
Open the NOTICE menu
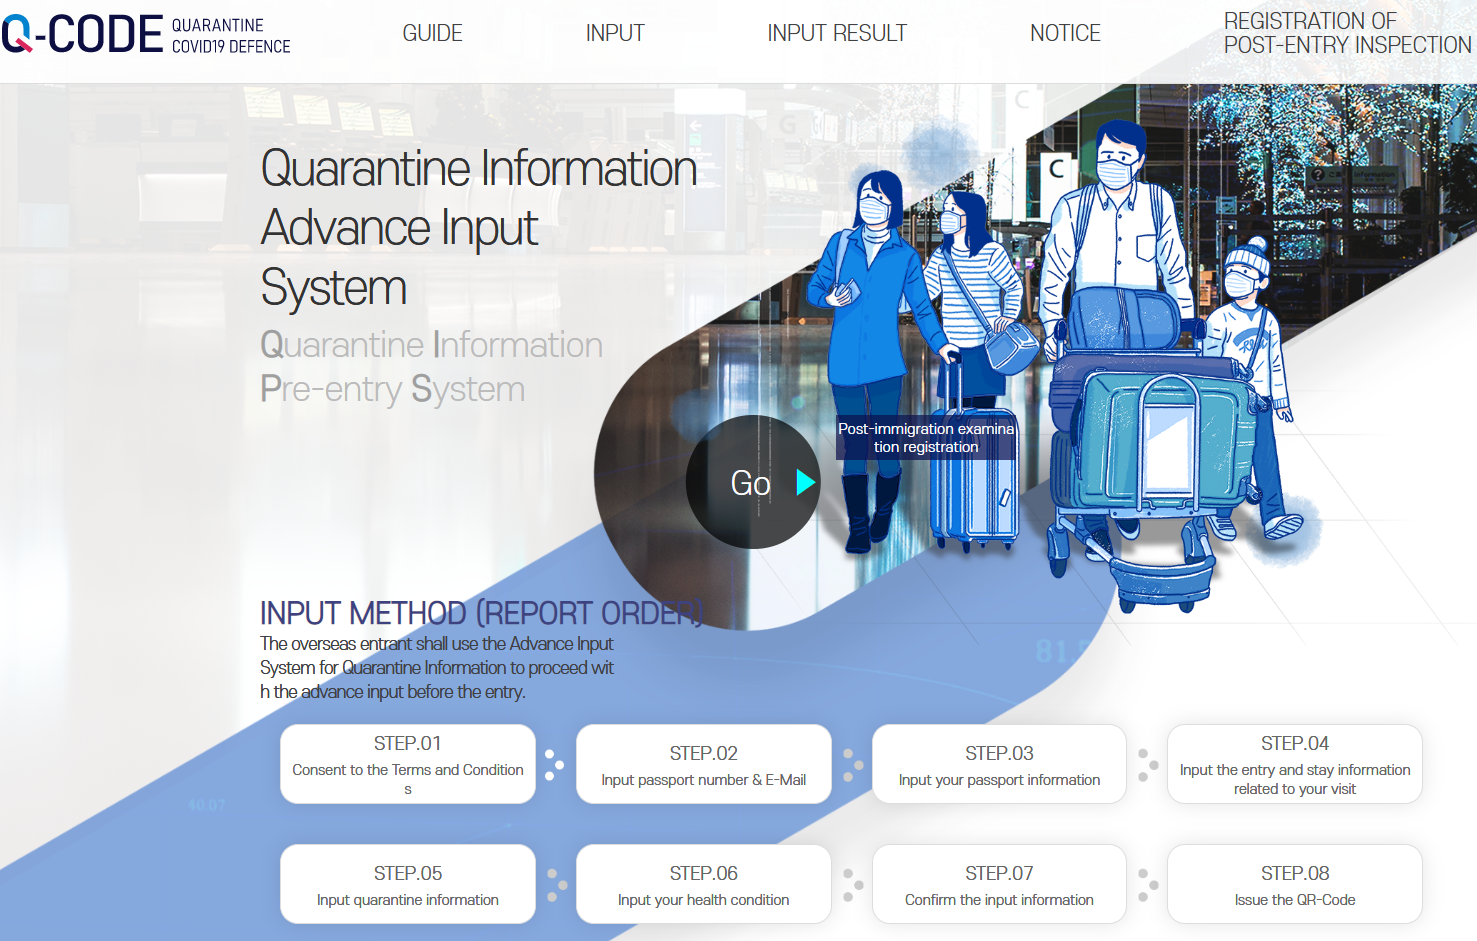[x=1065, y=34]
